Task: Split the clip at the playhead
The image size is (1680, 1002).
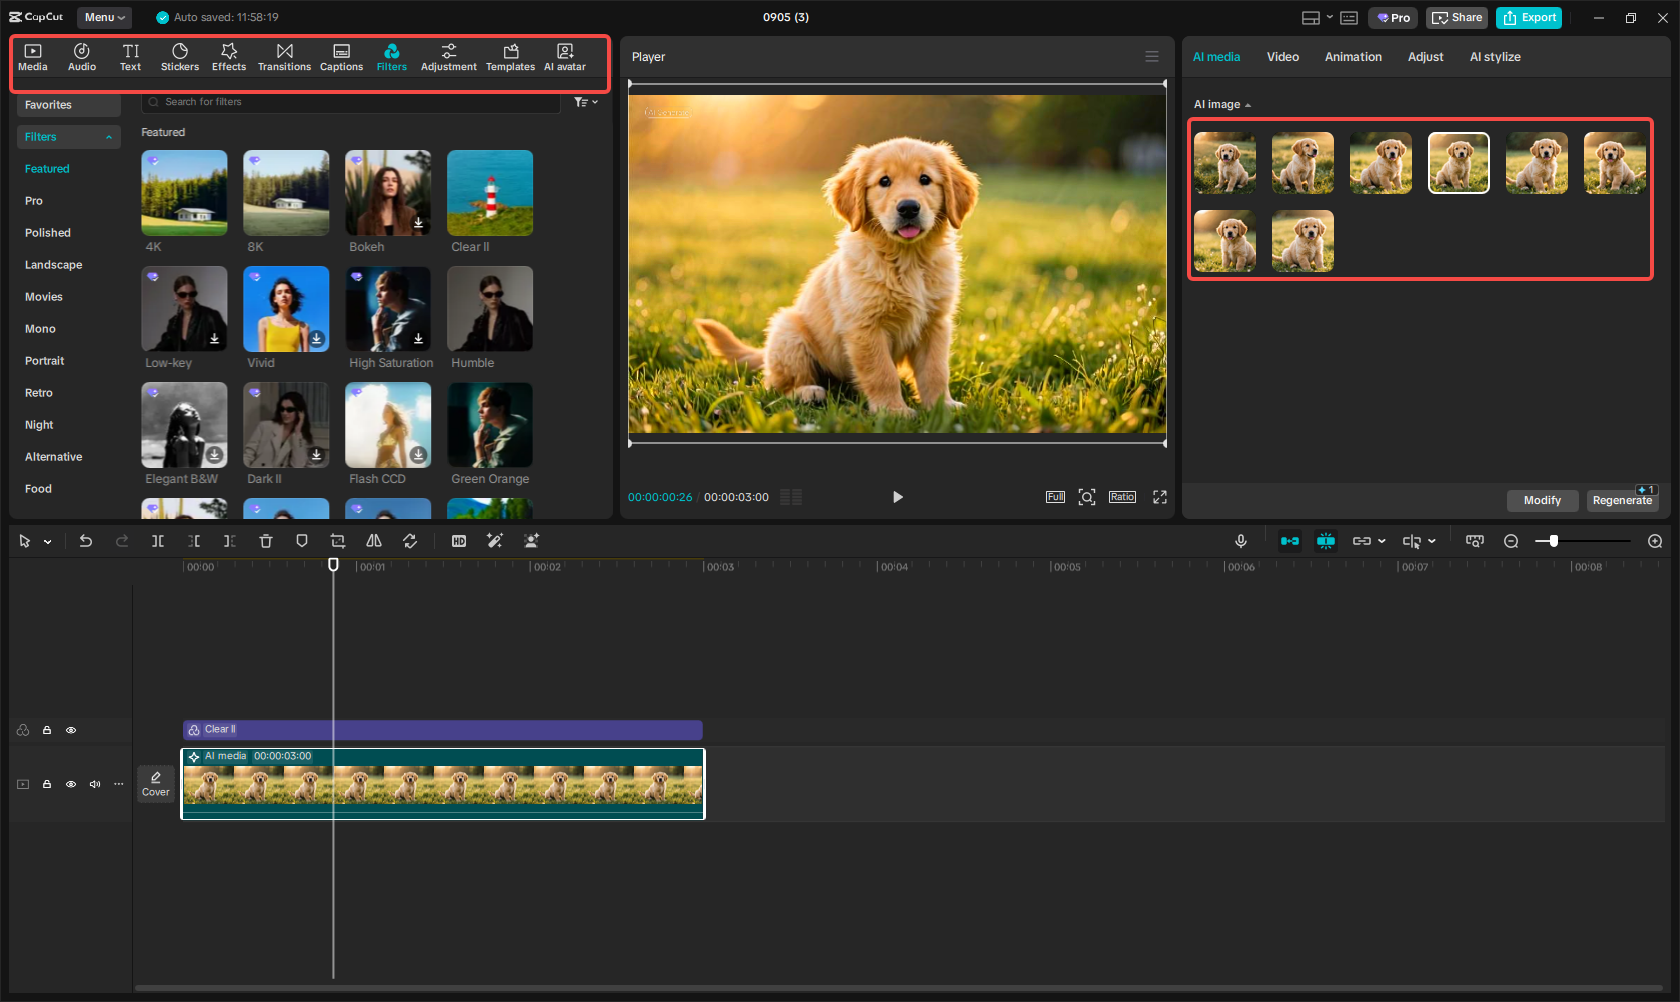Action: click(x=158, y=540)
